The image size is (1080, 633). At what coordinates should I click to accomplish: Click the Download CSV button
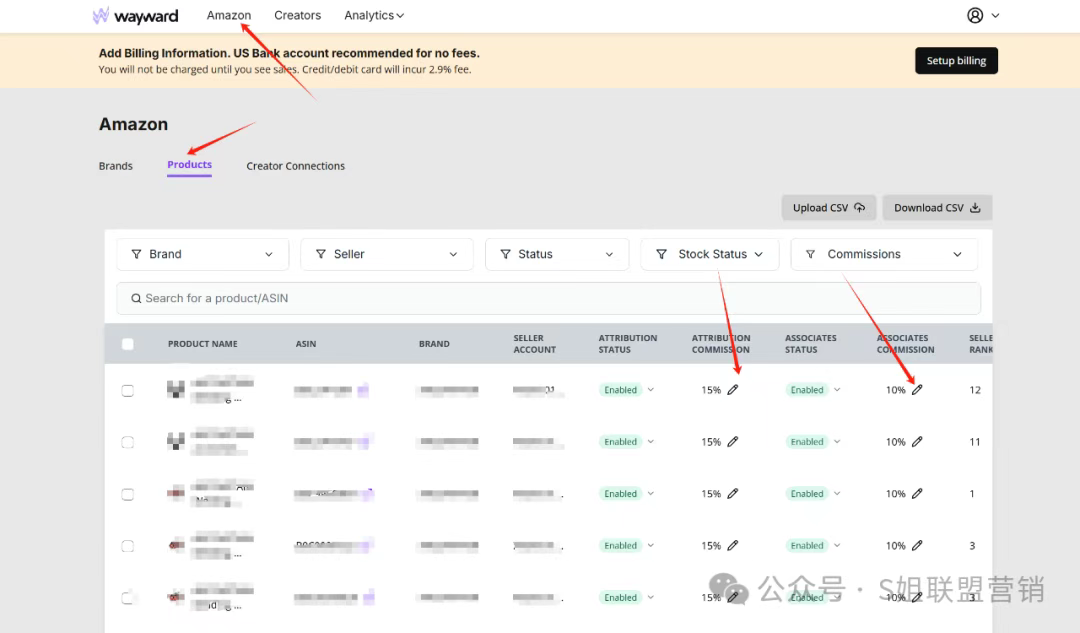[x=937, y=208]
